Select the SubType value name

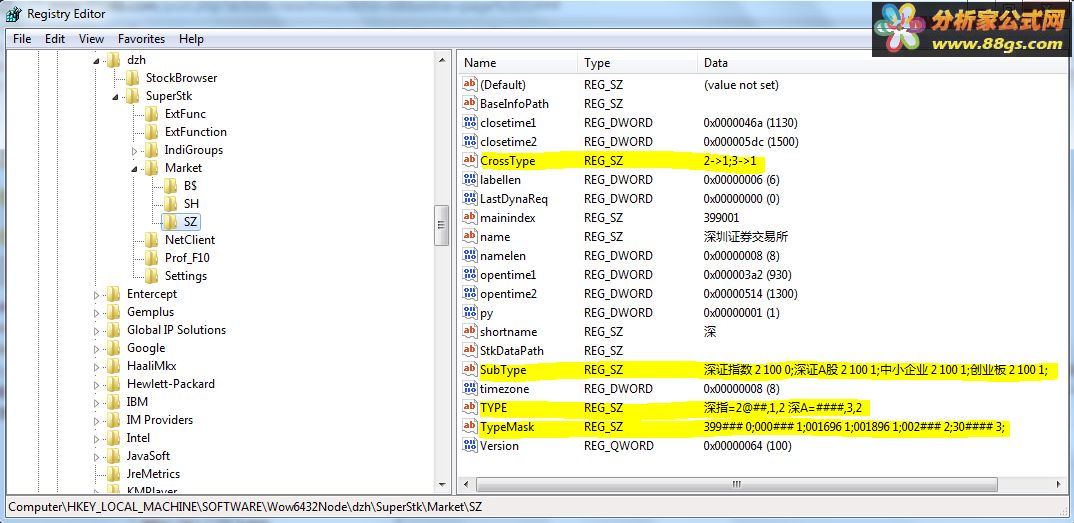pyautogui.click(x=503, y=370)
